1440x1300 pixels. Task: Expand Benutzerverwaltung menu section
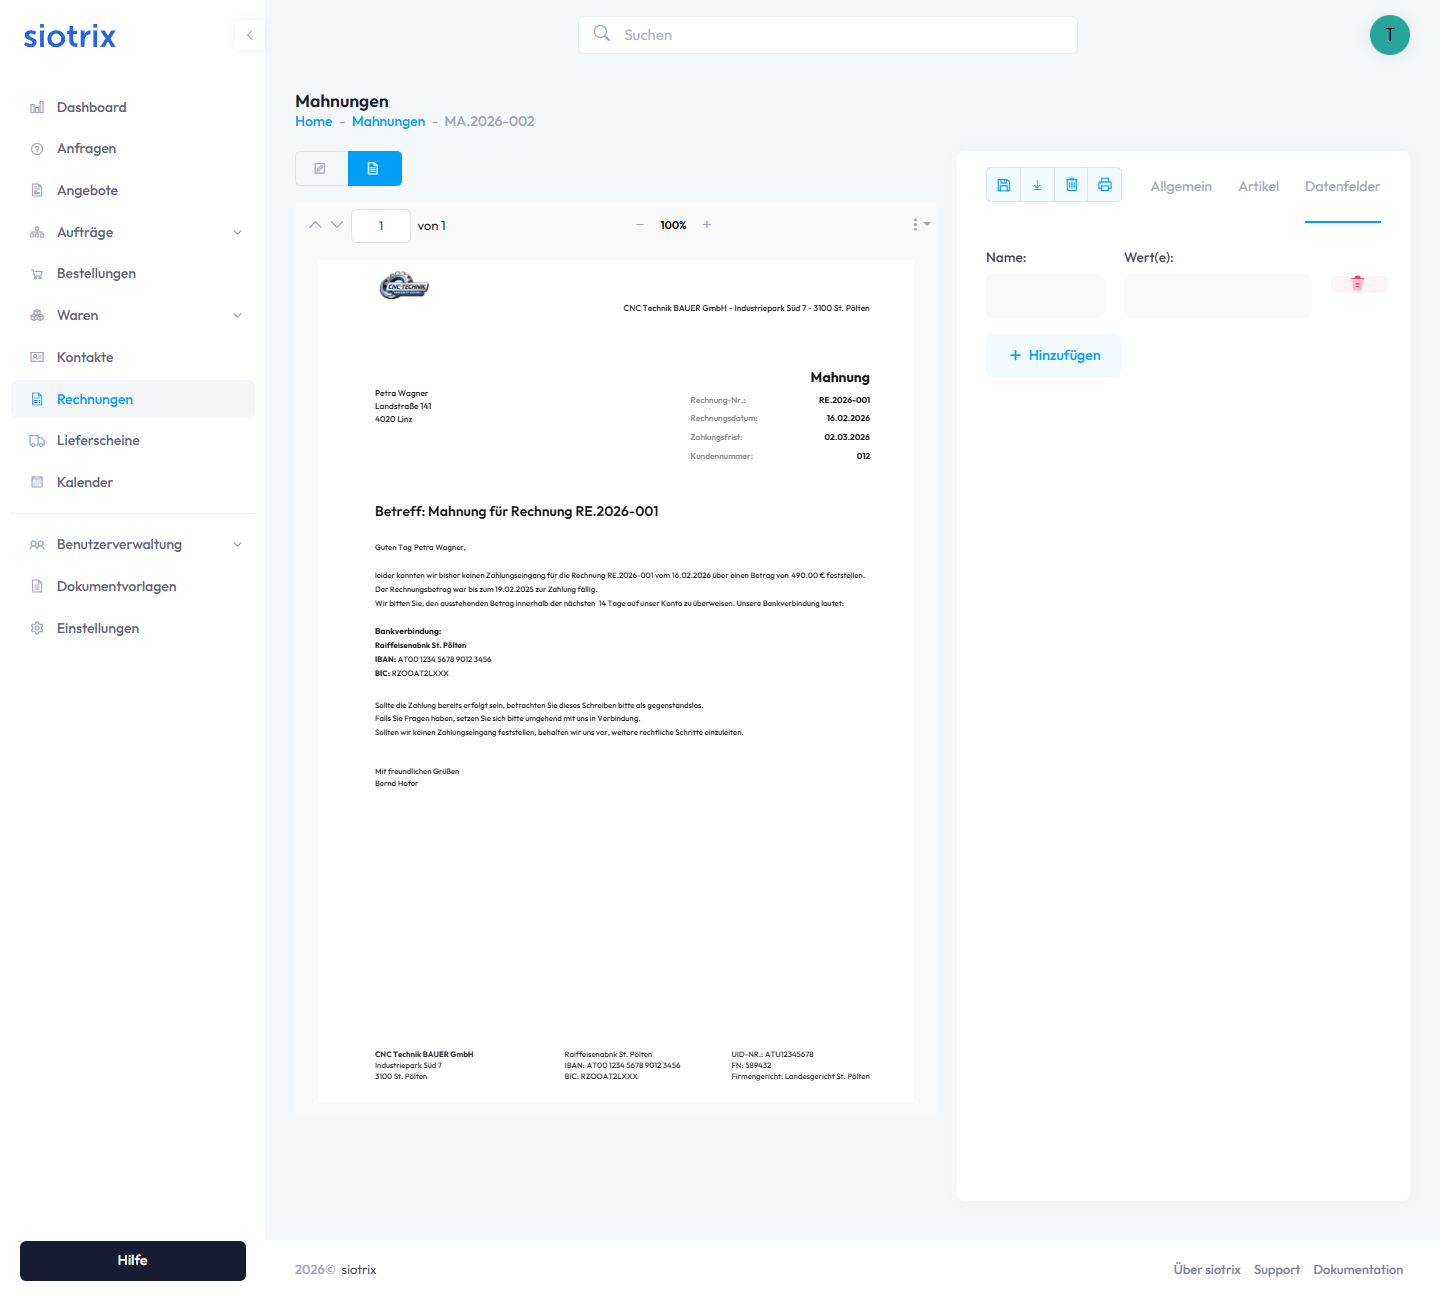pos(237,545)
